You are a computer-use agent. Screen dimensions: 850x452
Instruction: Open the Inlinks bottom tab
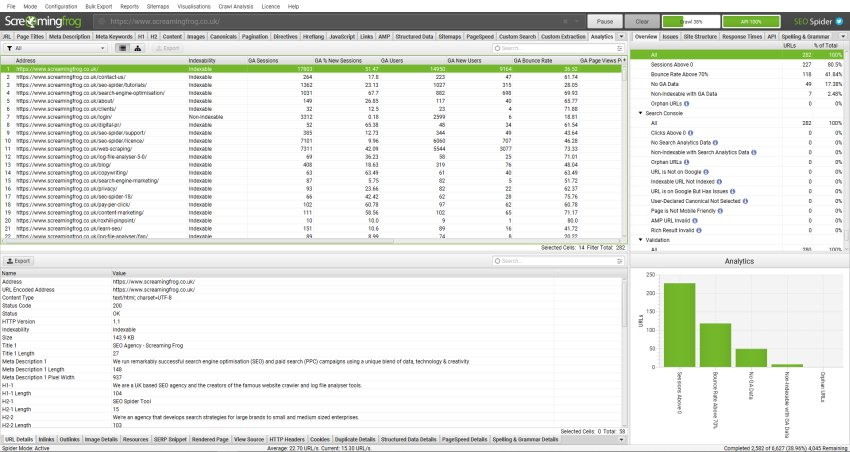(x=47, y=440)
